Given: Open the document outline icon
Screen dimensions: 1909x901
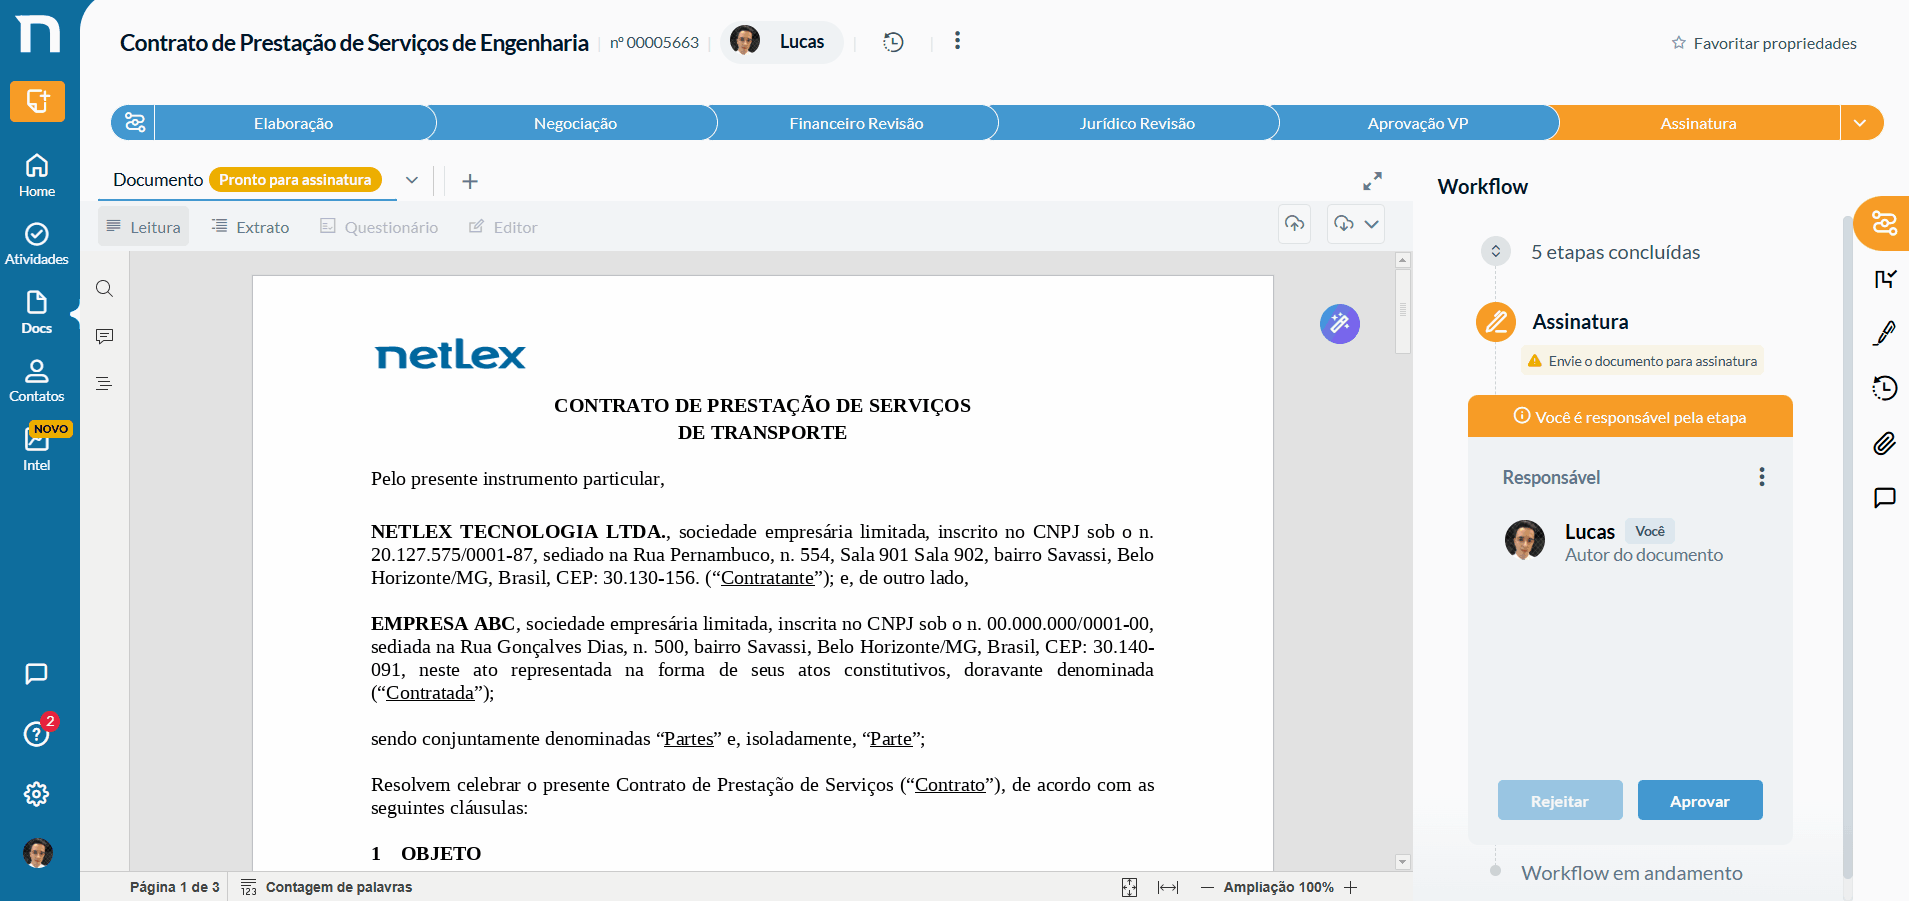Looking at the screenshot, I should [104, 384].
